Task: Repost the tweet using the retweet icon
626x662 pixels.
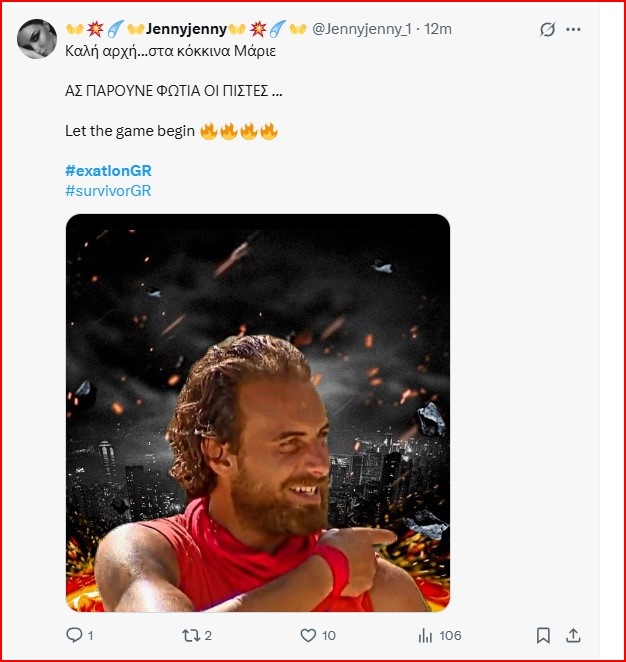Action: pos(186,635)
